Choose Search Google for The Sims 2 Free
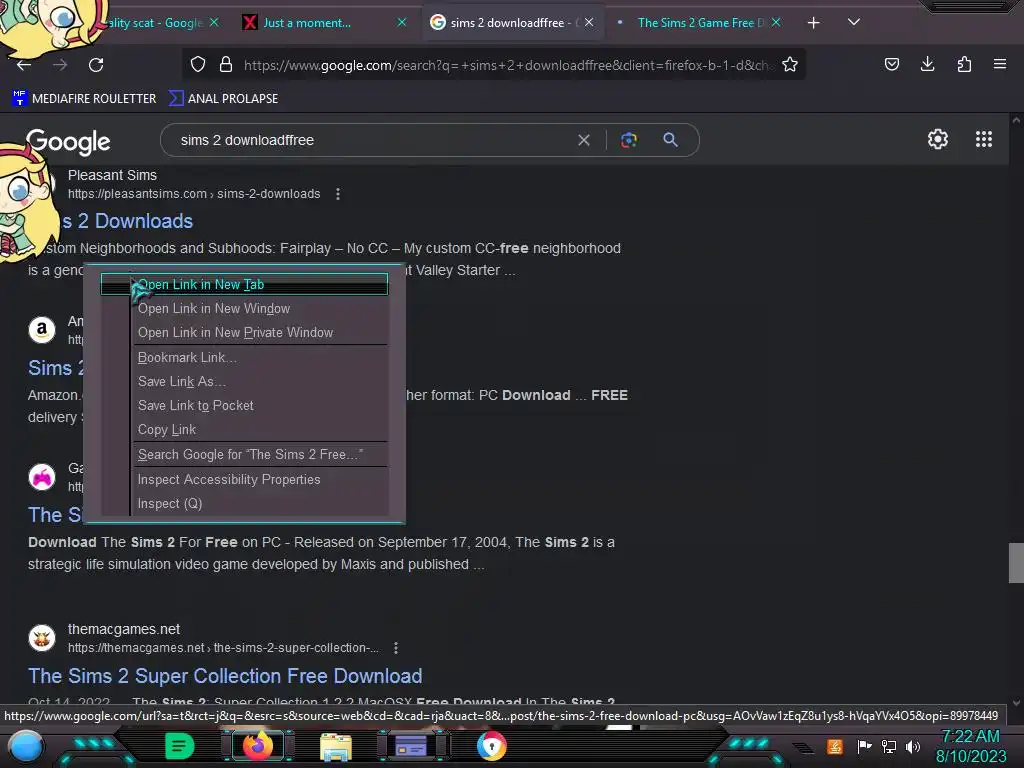The height and width of the screenshot is (768, 1024). pyautogui.click(x=244, y=455)
